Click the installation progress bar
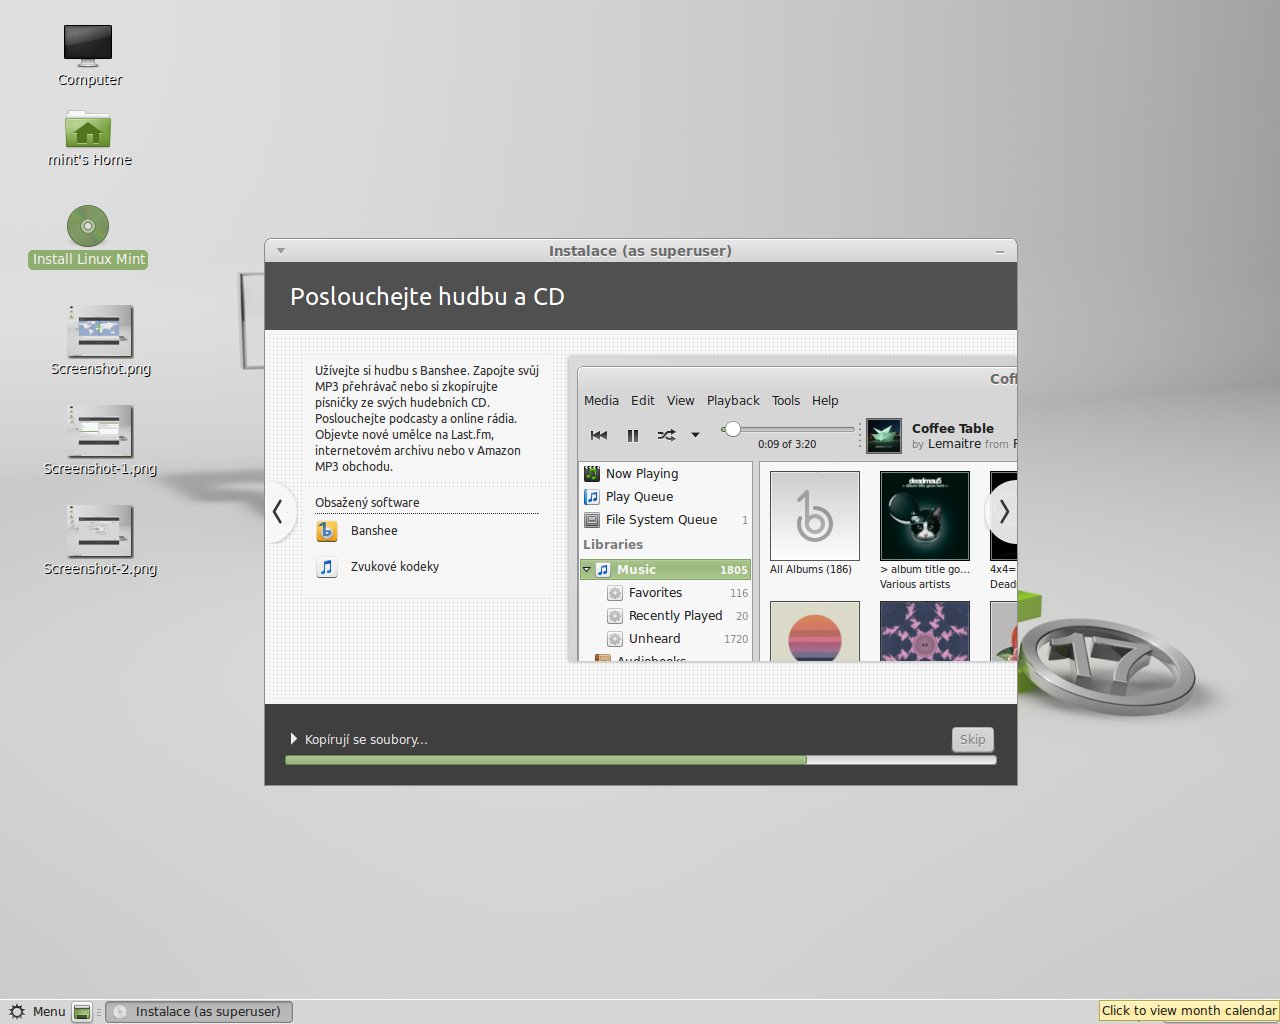 [640, 760]
